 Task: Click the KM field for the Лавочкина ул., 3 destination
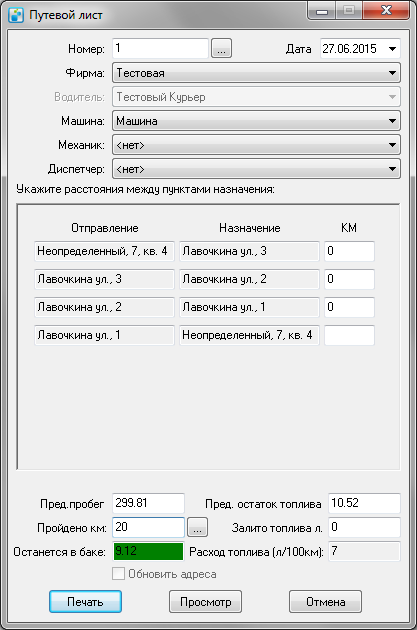(349, 251)
